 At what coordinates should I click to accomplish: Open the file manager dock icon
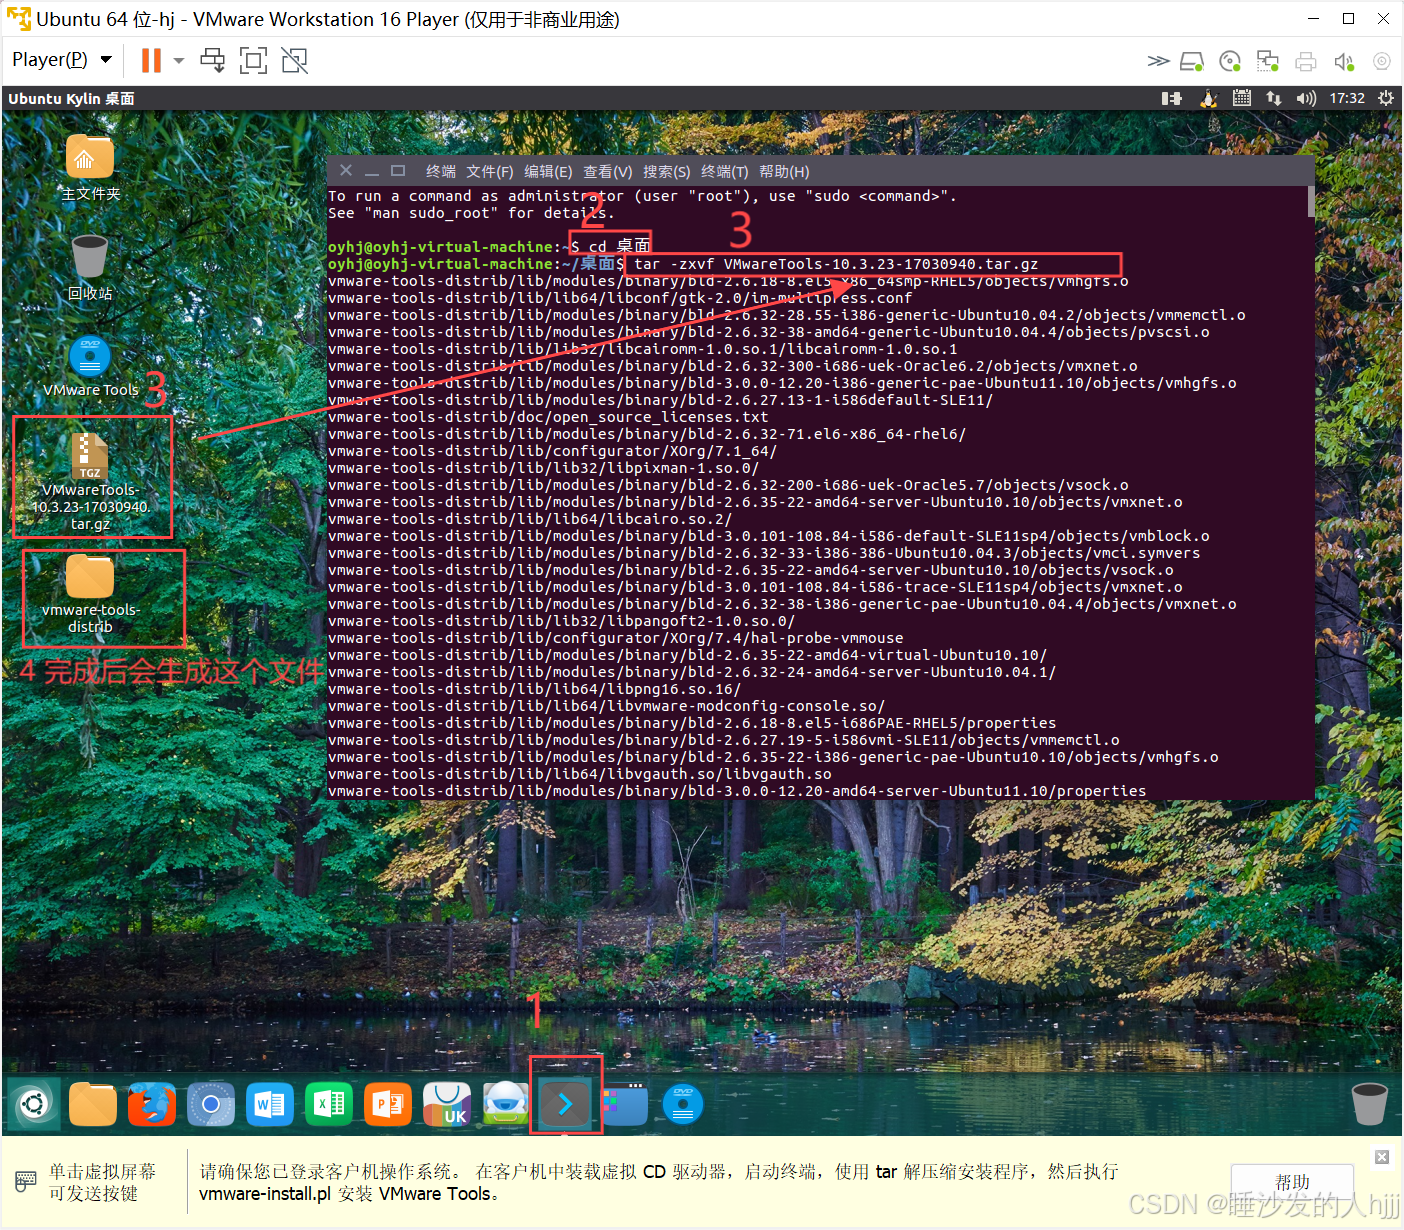93,1104
